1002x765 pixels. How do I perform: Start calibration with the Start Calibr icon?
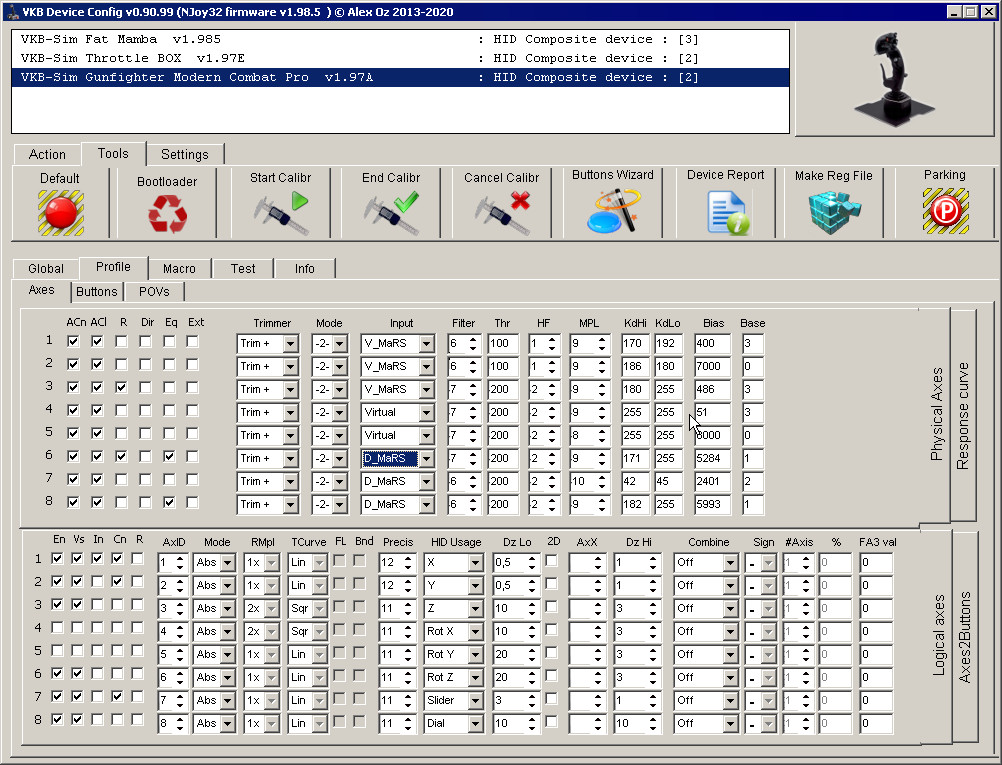tap(281, 212)
